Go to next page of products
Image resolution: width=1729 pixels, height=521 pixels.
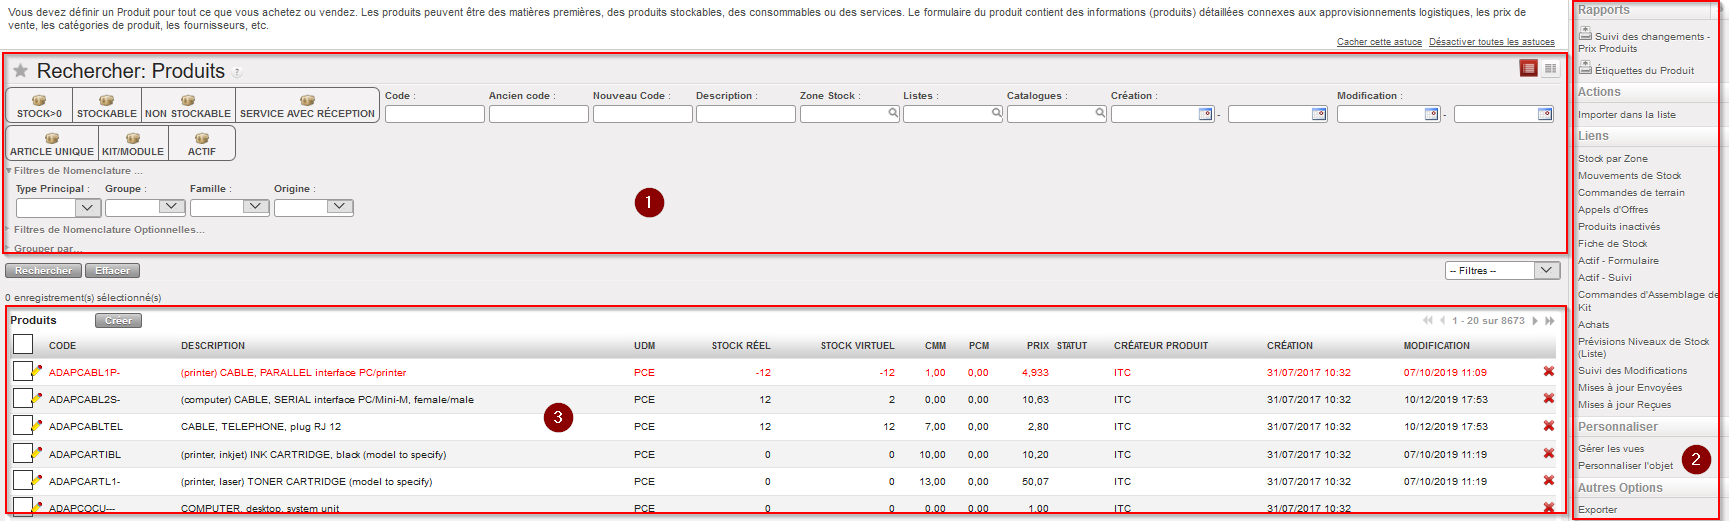pyautogui.click(x=1535, y=321)
